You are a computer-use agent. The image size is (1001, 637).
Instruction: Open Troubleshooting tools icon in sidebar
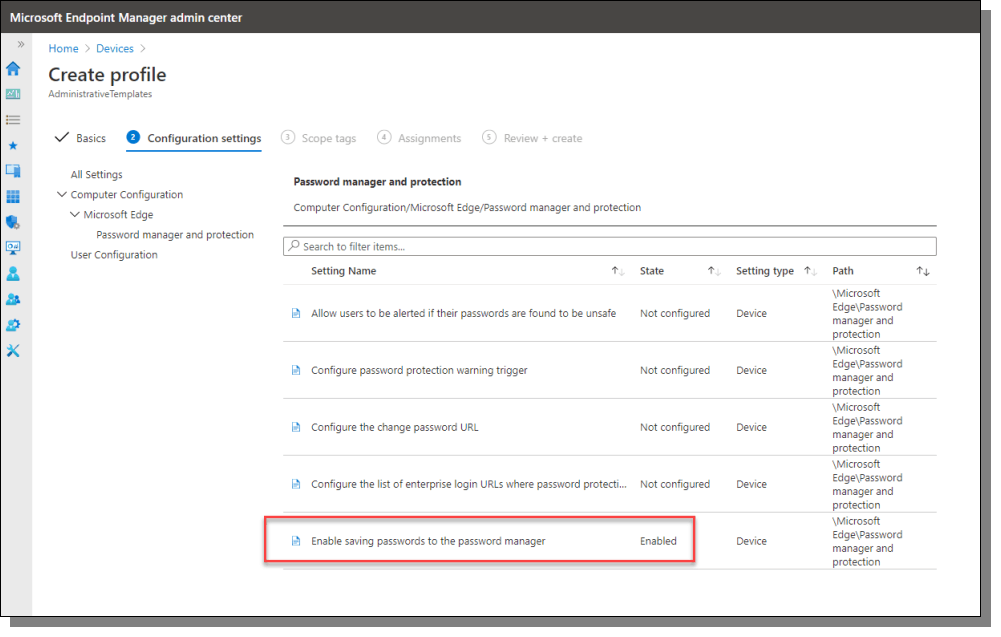pos(13,350)
